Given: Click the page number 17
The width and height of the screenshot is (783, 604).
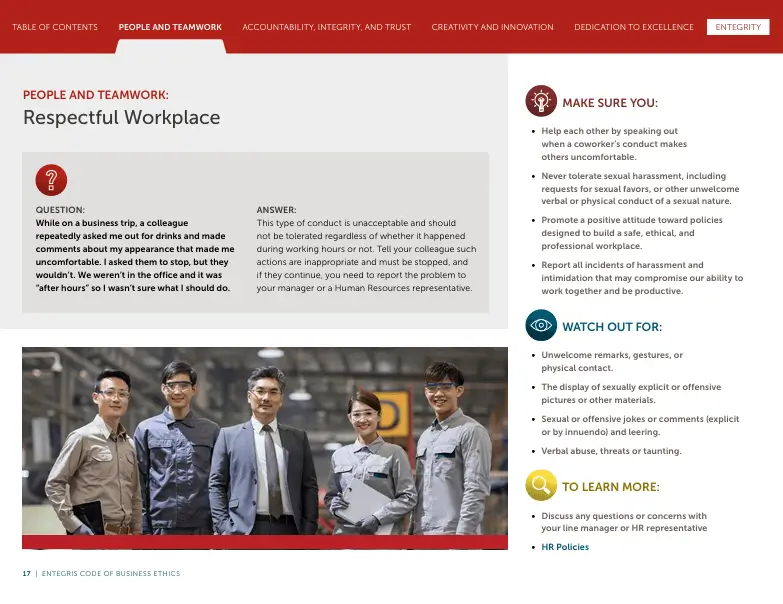Looking at the screenshot, I should click(26, 574).
